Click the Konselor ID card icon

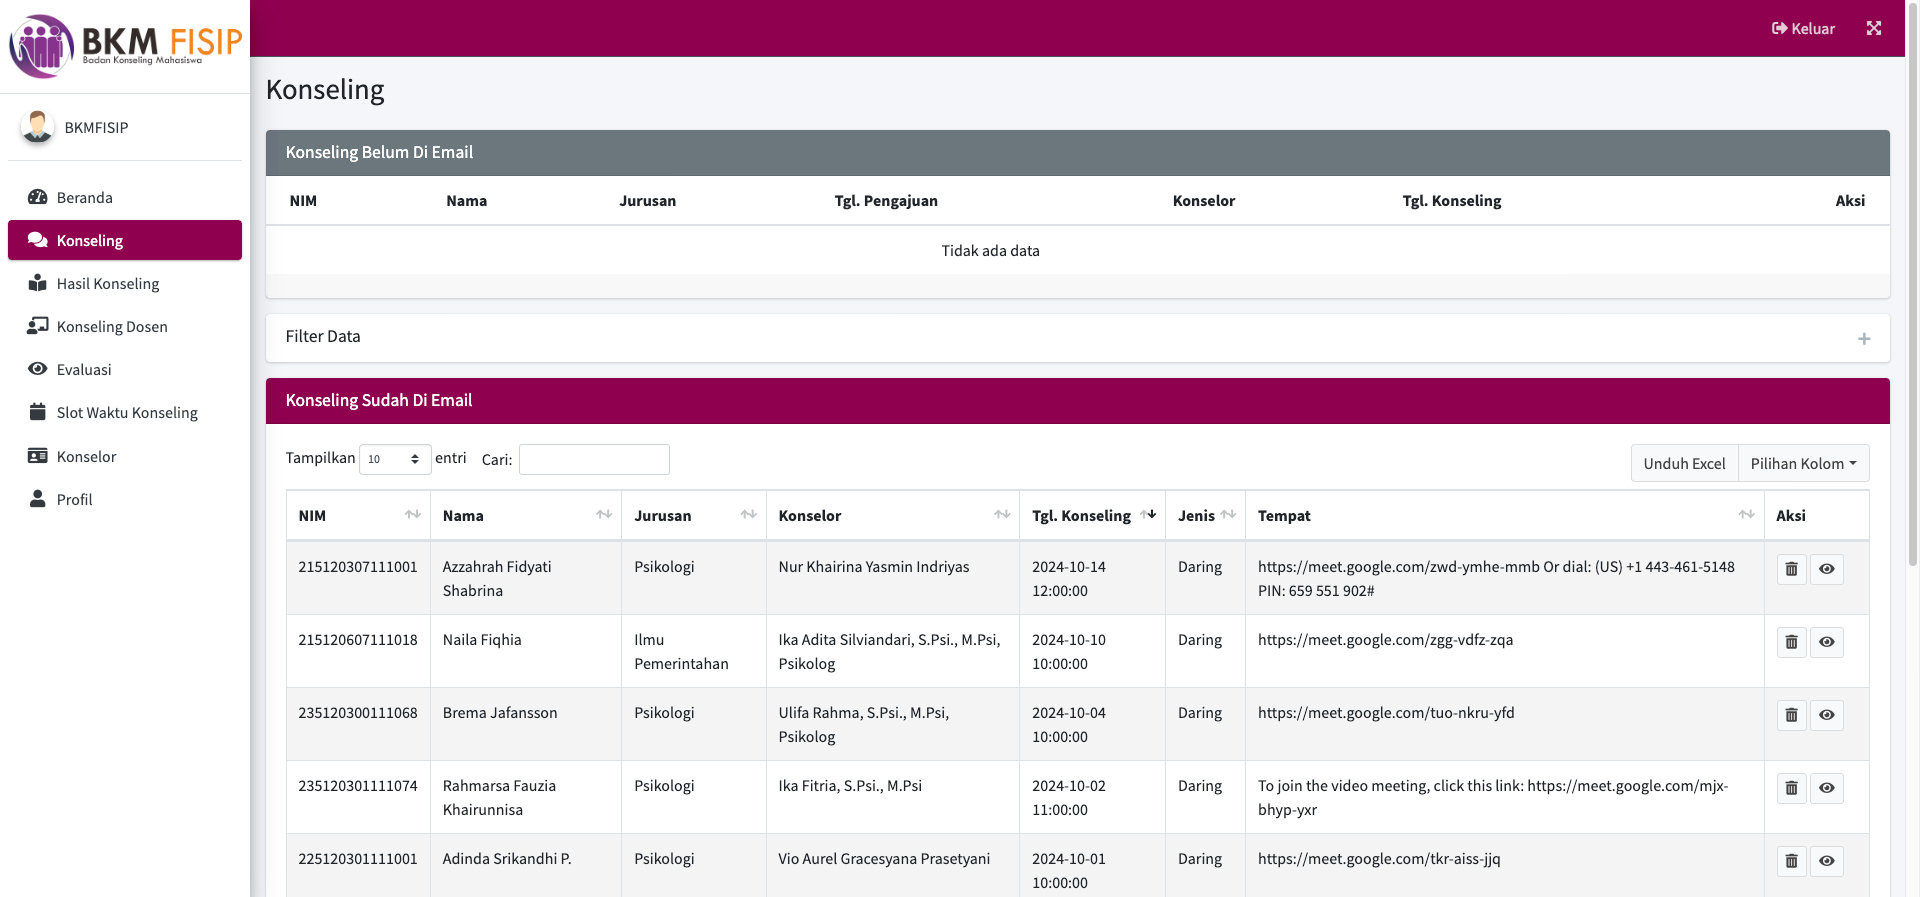pyautogui.click(x=38, y=456)
